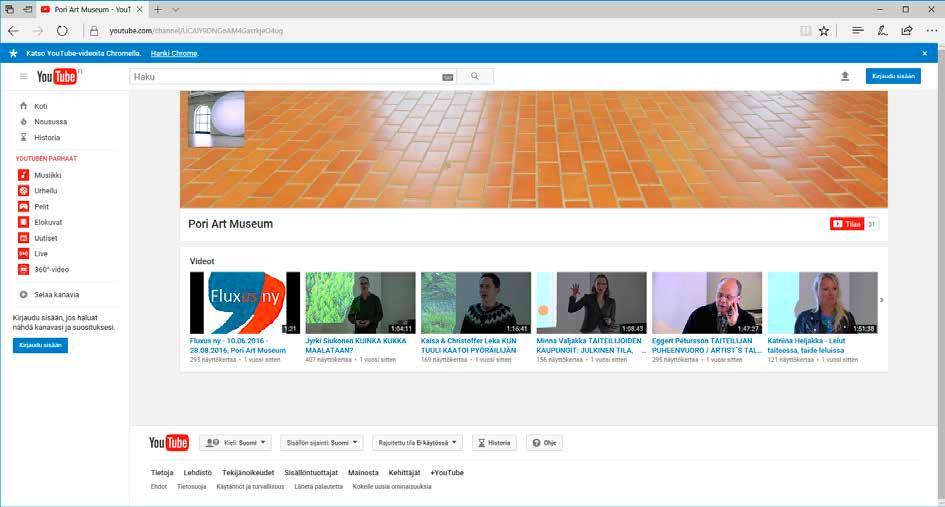Select 360°-video channel icon
This screenshot has width=945, height=507.
[x=24, y=269]
